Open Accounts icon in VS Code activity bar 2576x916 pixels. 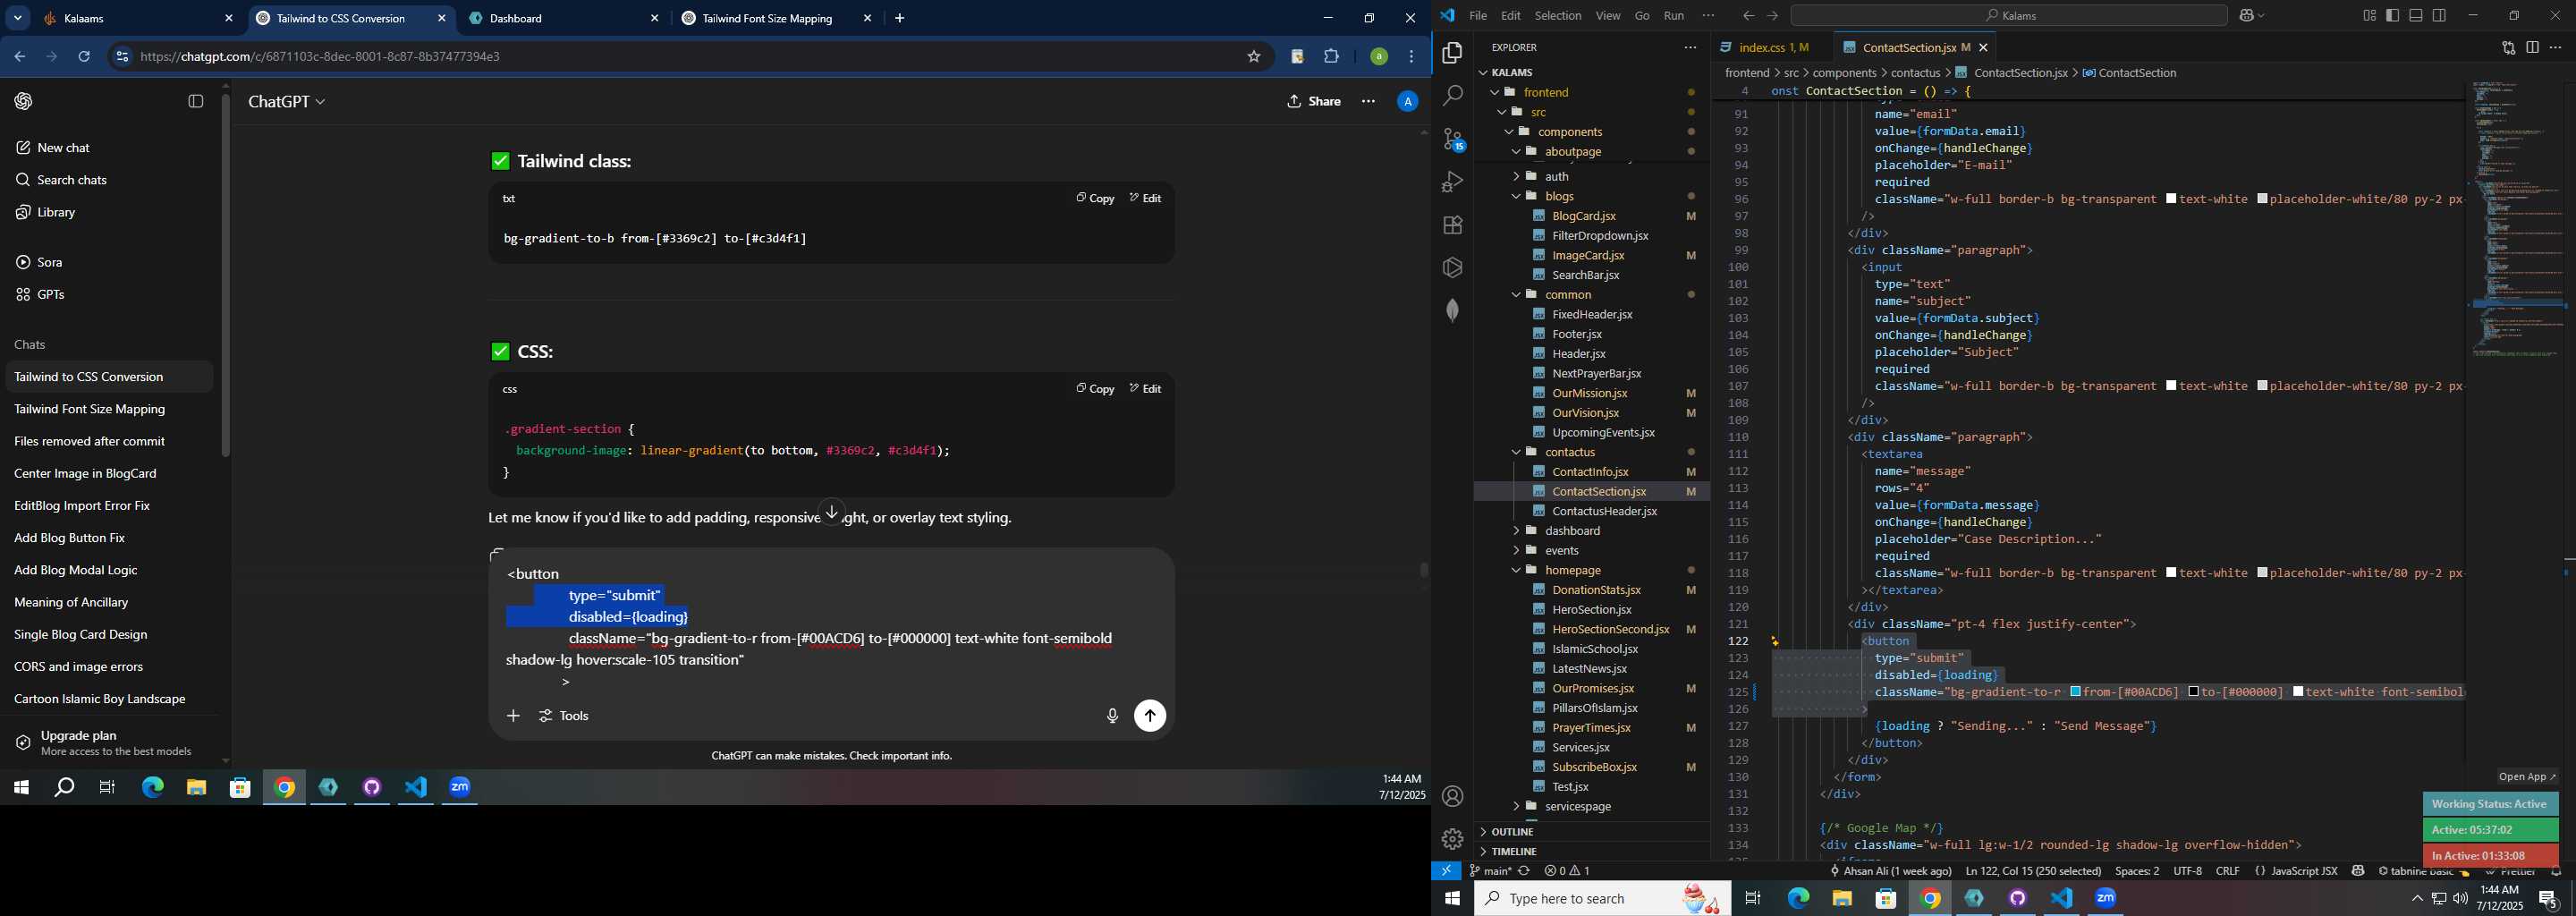tap(1452, 796)
